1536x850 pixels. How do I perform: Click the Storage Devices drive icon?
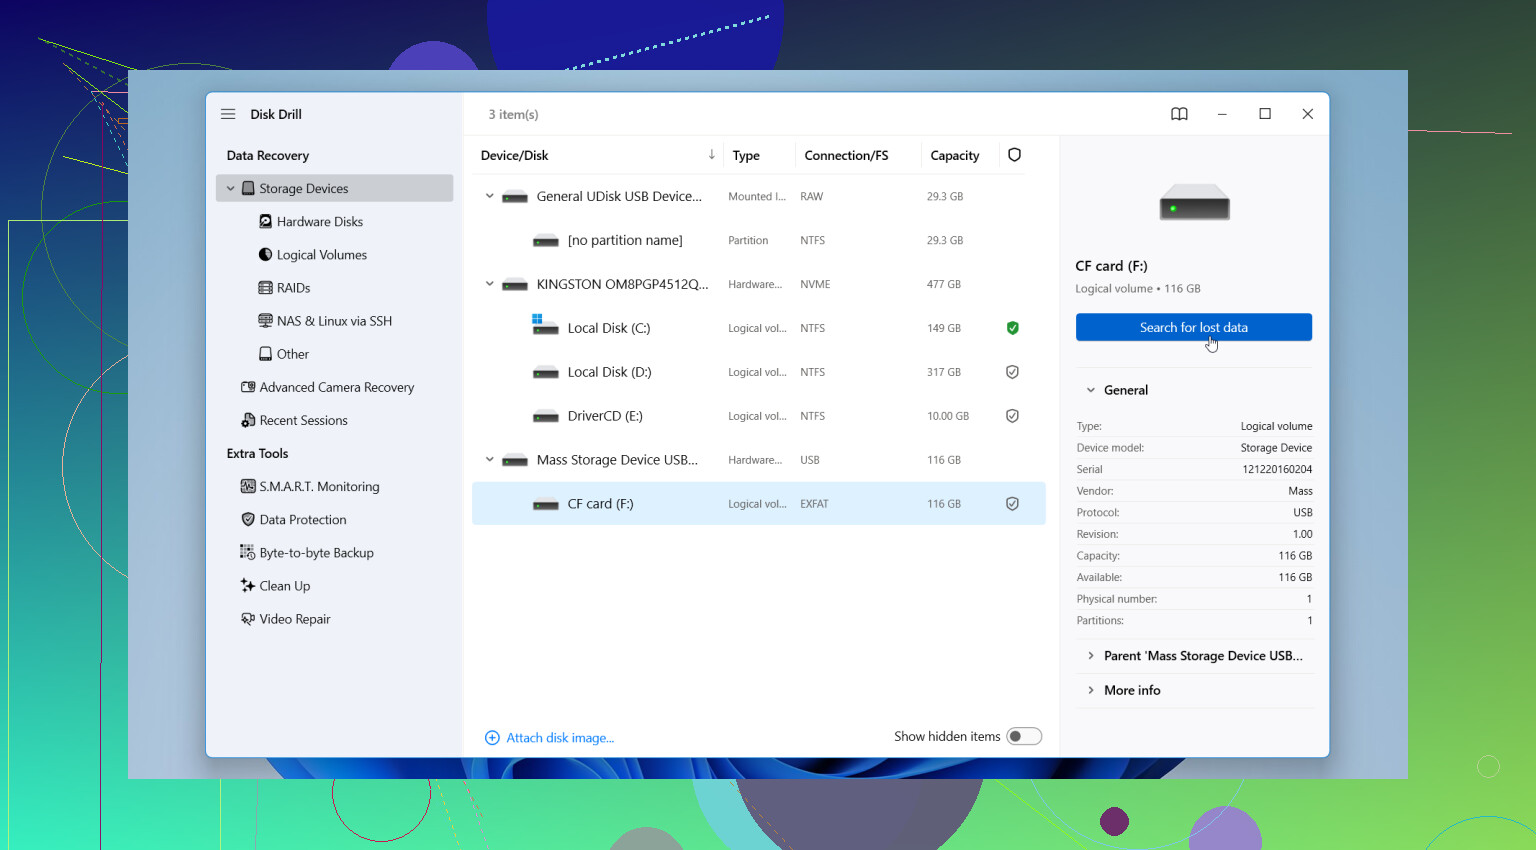[x=248, y=188]
